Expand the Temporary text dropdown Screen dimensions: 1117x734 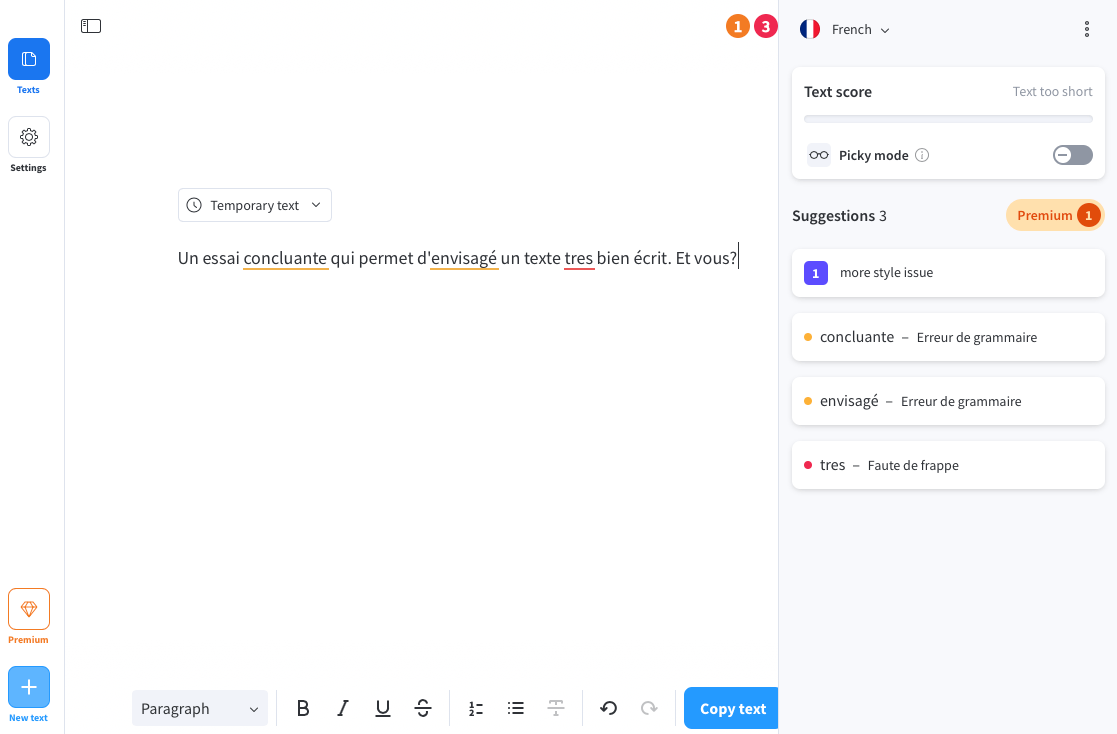[255, 205]
